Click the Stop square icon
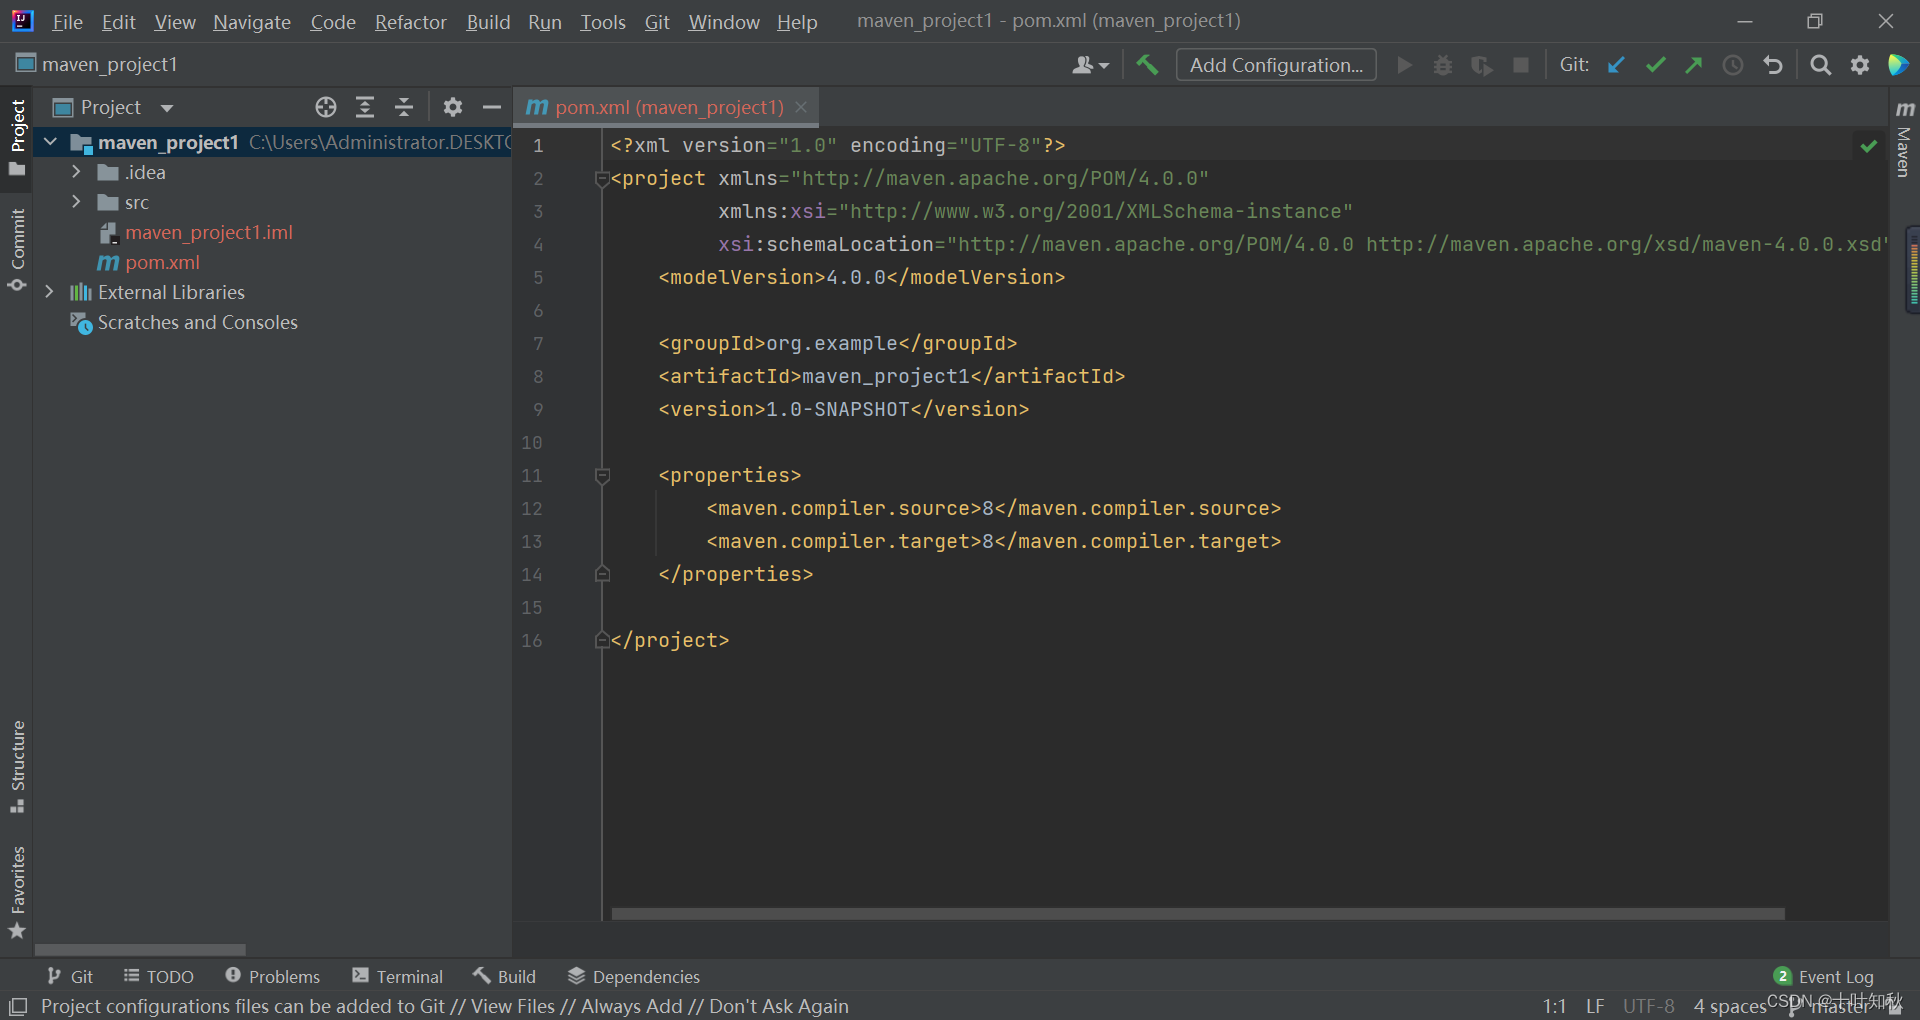The height and width of the screenshot is (1020, 1920). pos(1521,65)
